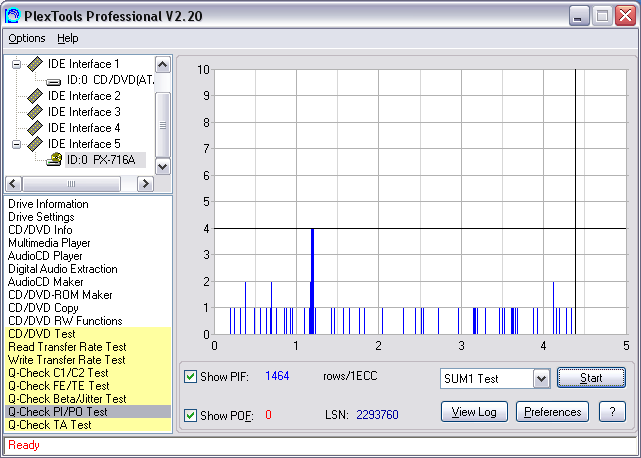The image size is (641, 458).
Task: Select IDE Interface 2 tree item
Action: coord(84,96)
